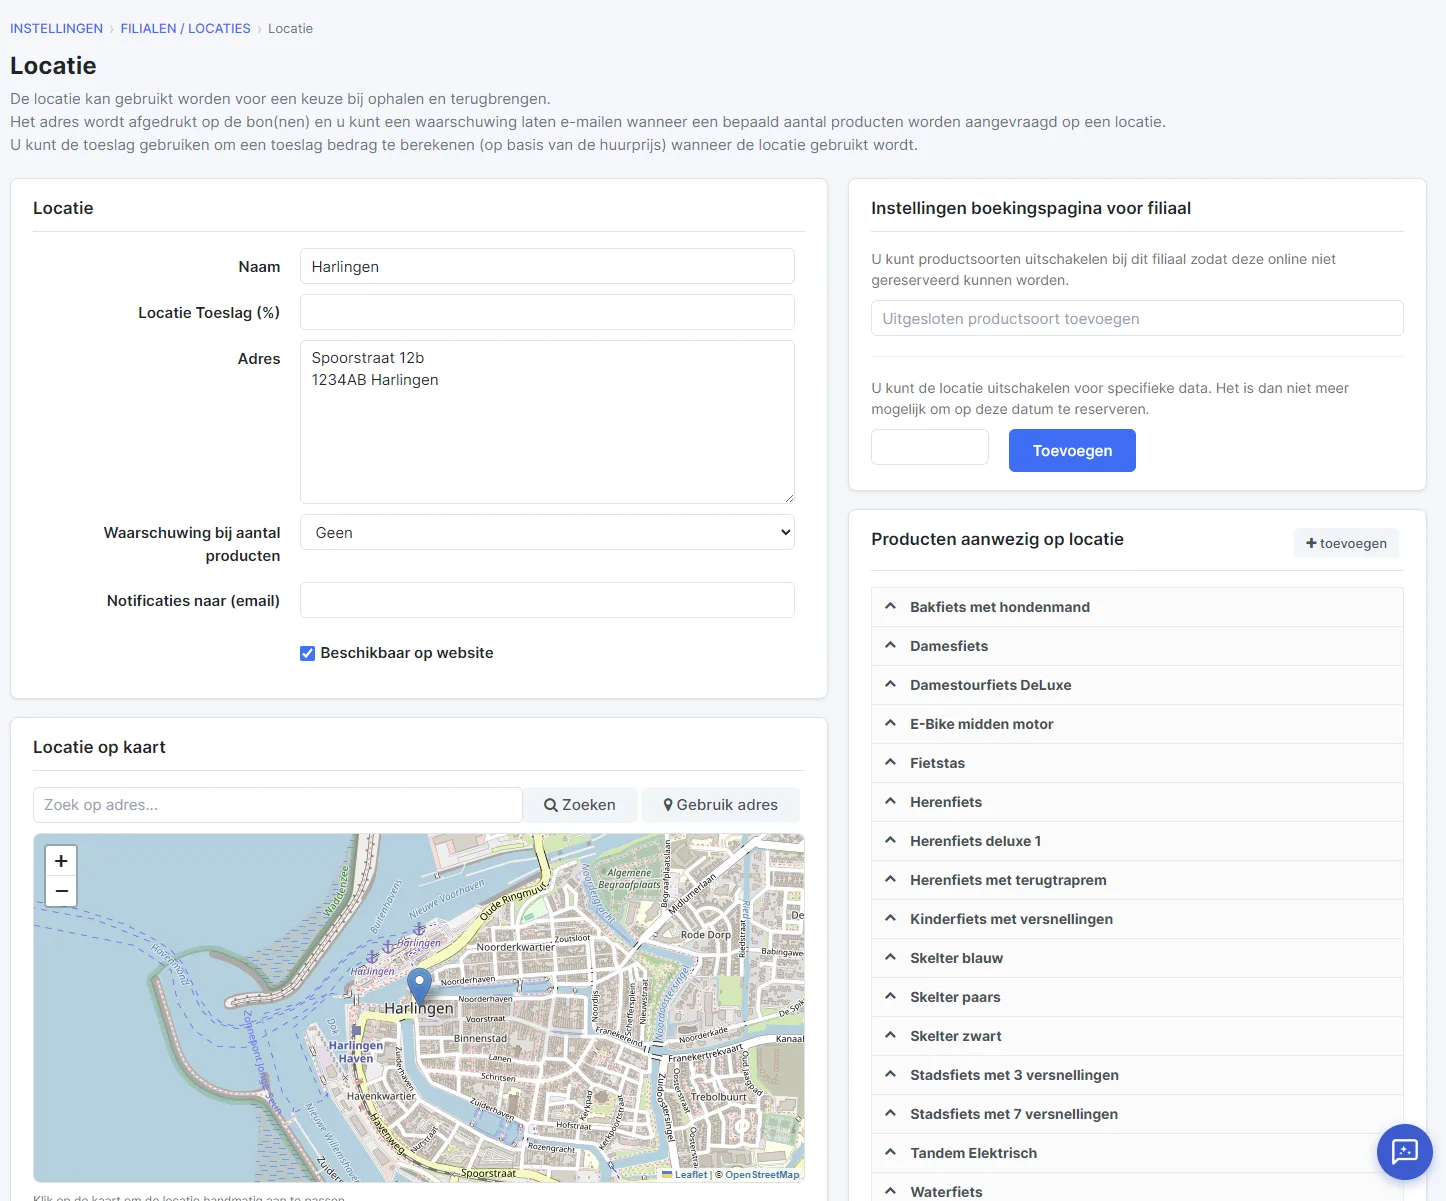Click the blue map location pin
This screenshot has height=1201, width=1446.
[420, 985]
